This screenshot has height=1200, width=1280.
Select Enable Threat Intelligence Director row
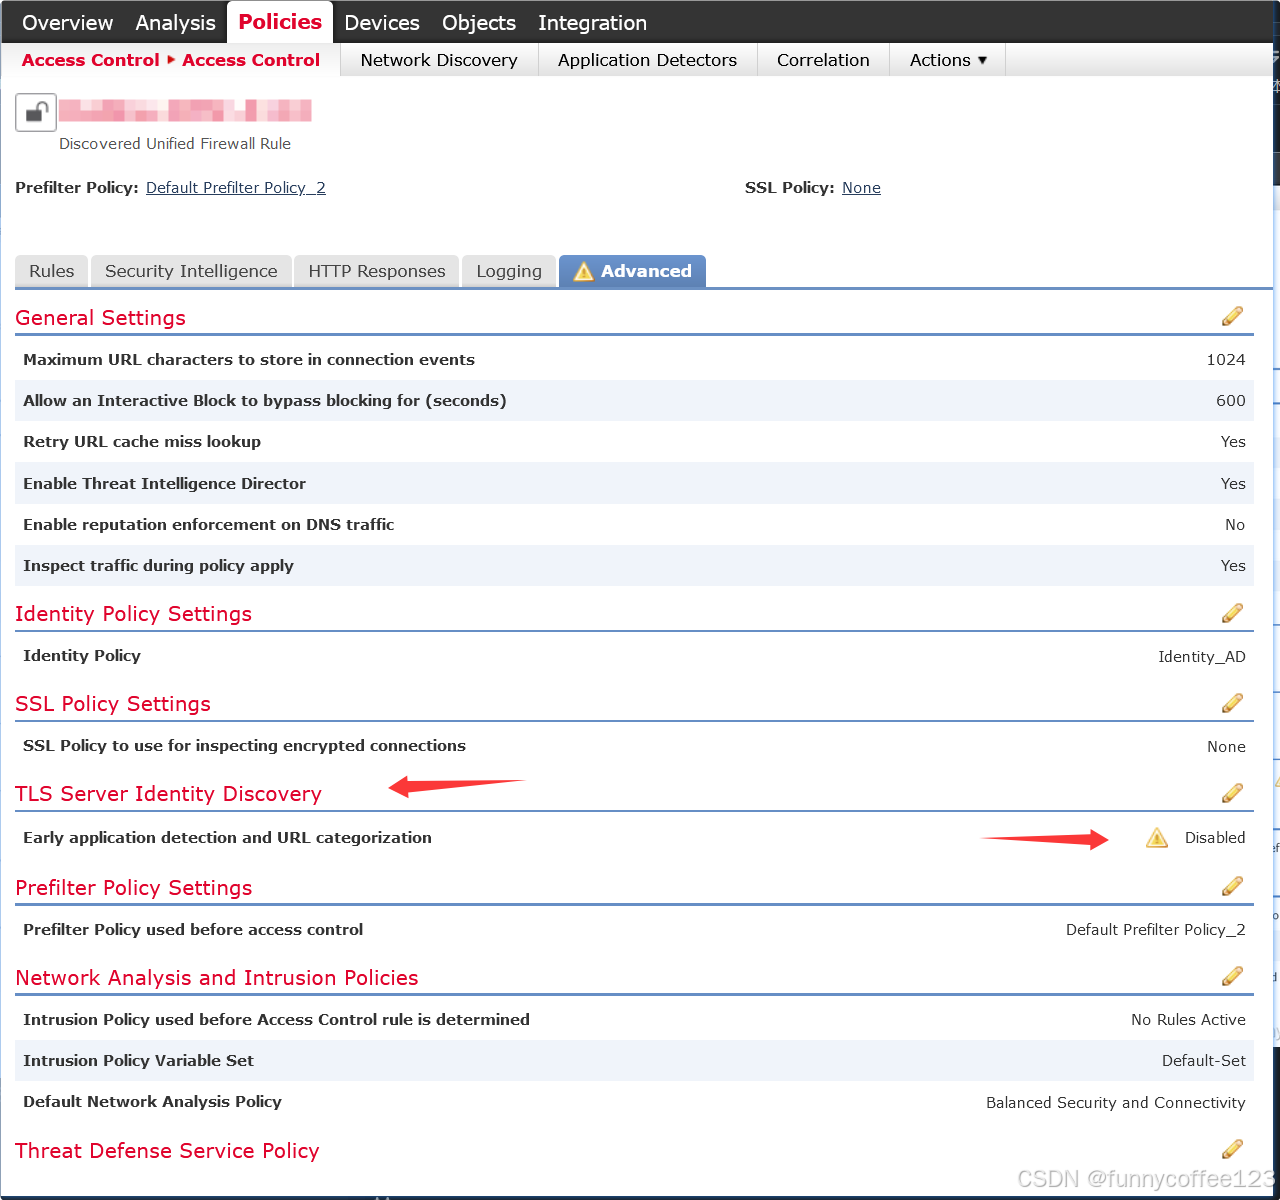(x=634, y=483)
